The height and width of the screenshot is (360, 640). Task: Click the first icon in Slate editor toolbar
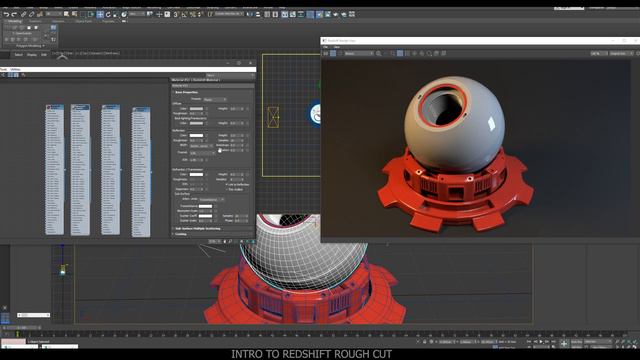point(3,75)
